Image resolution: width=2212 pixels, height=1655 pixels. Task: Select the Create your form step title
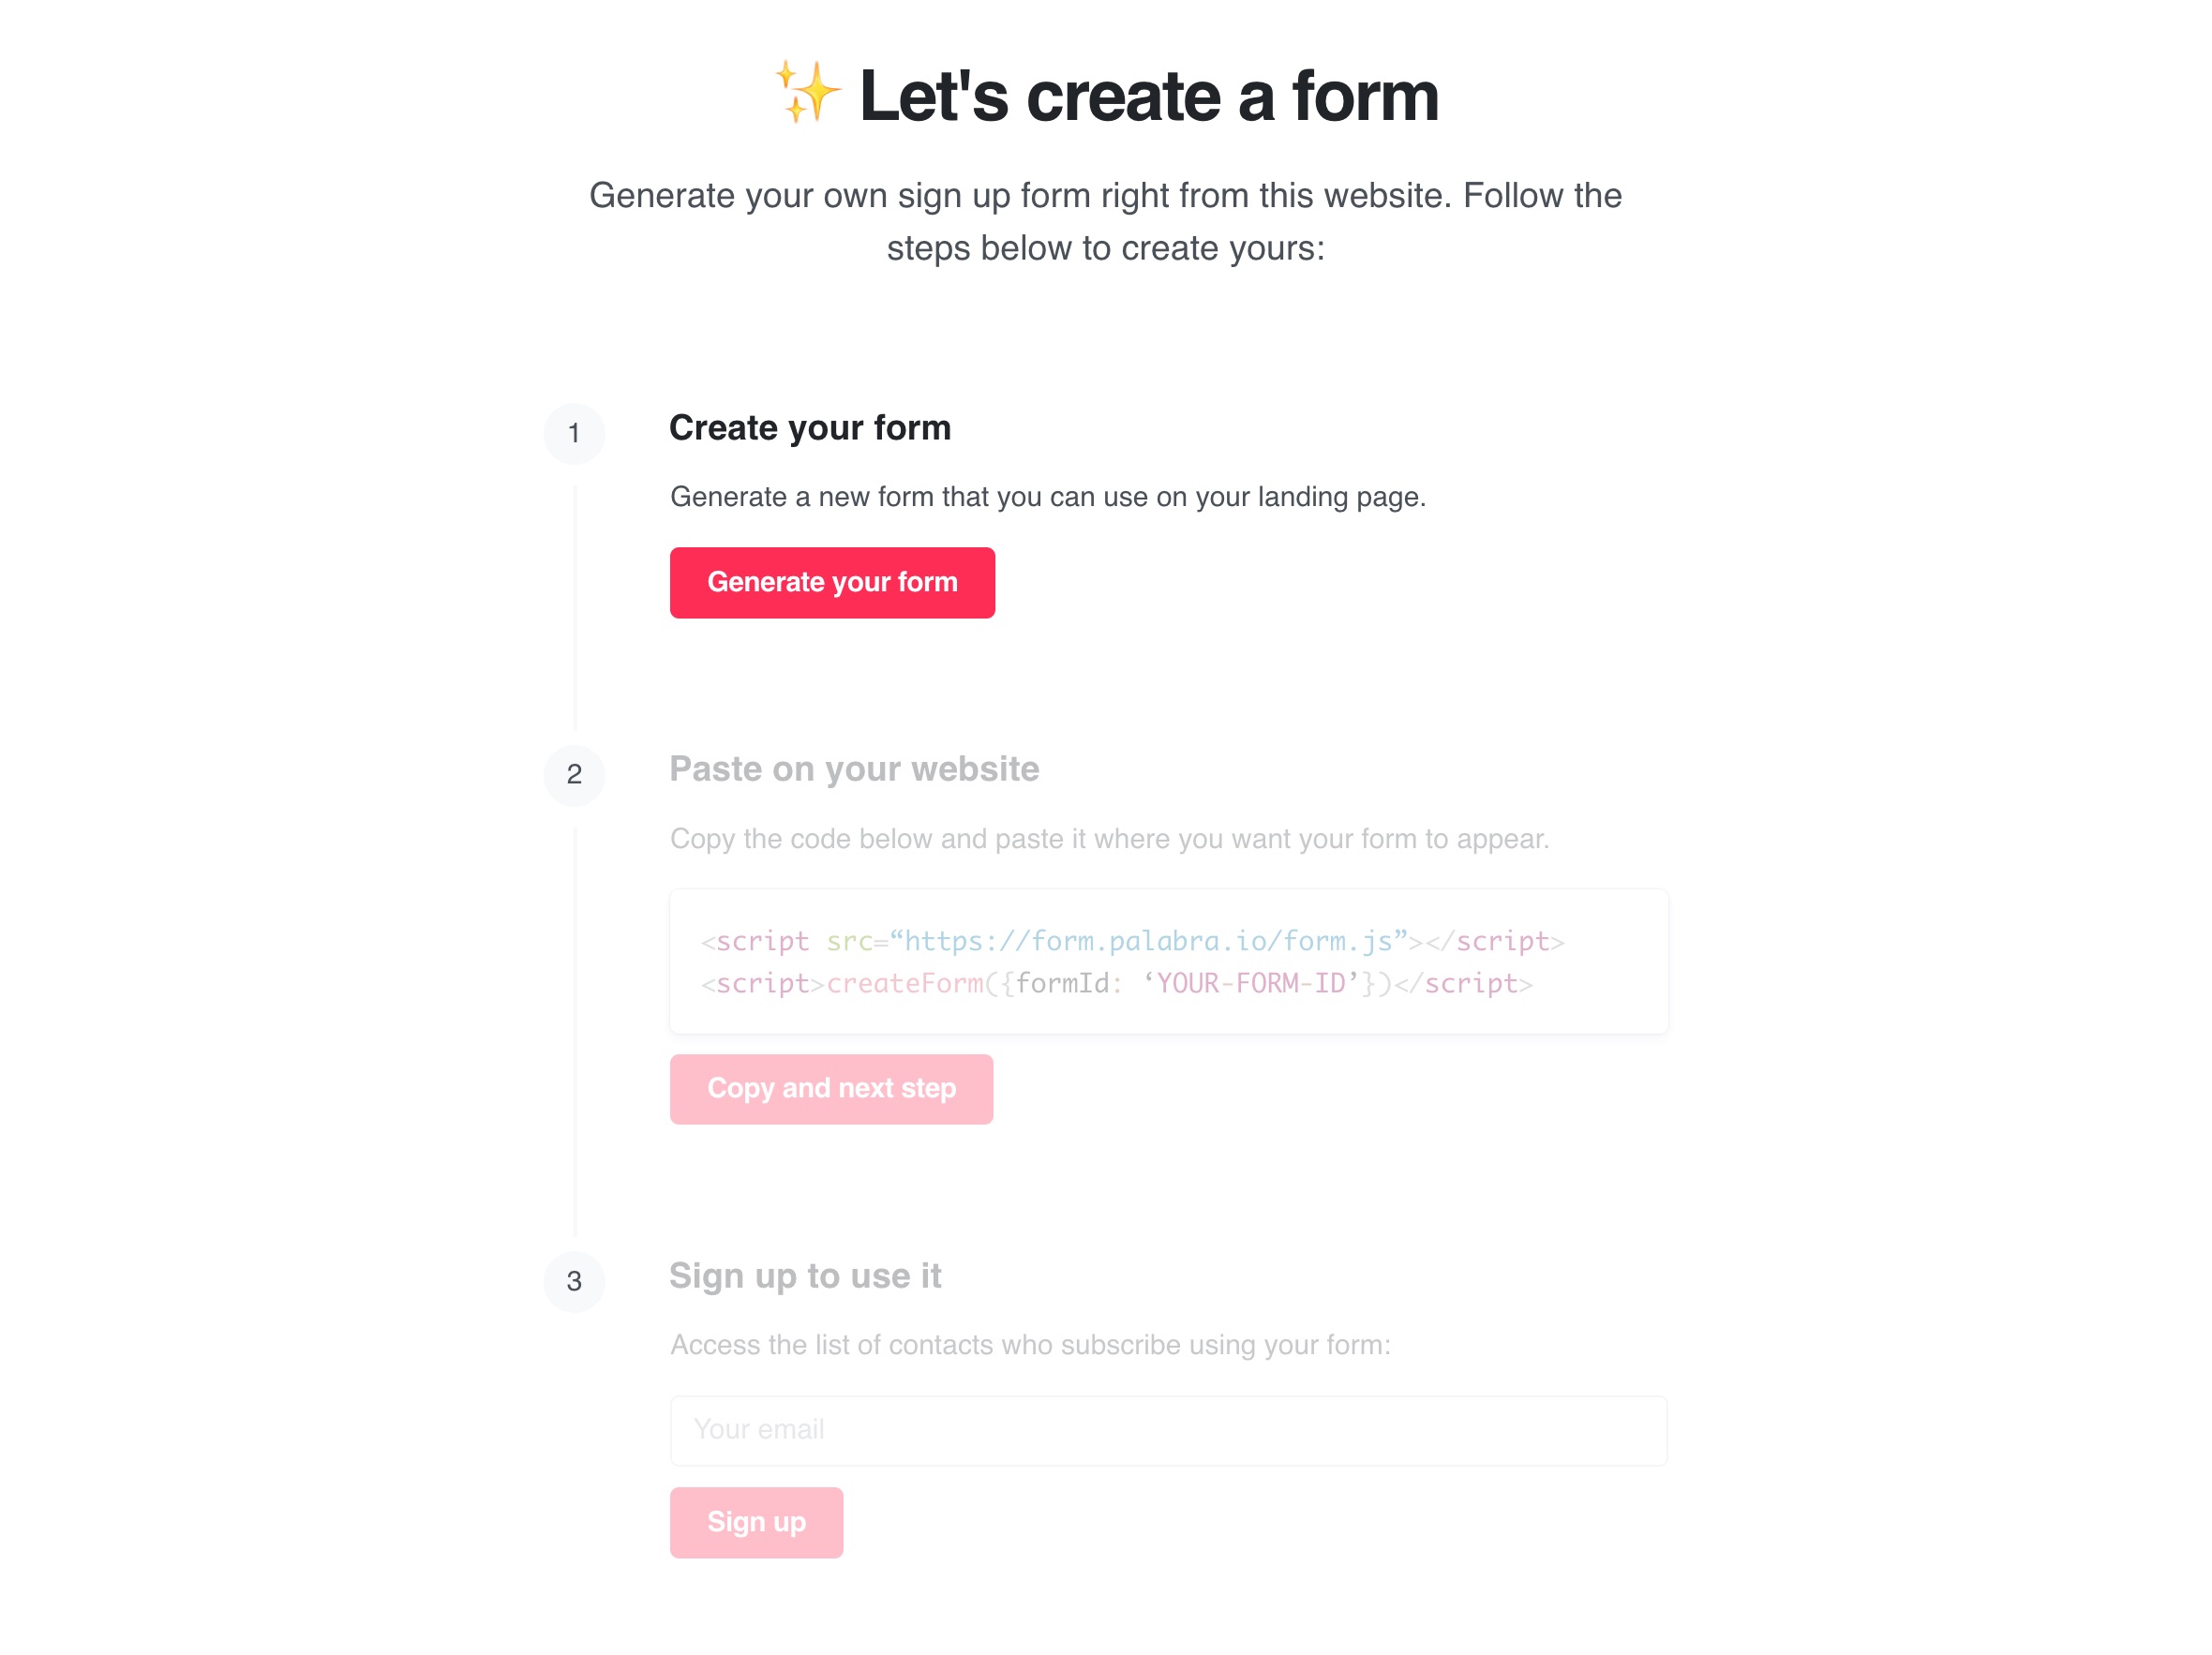[810, 428]
